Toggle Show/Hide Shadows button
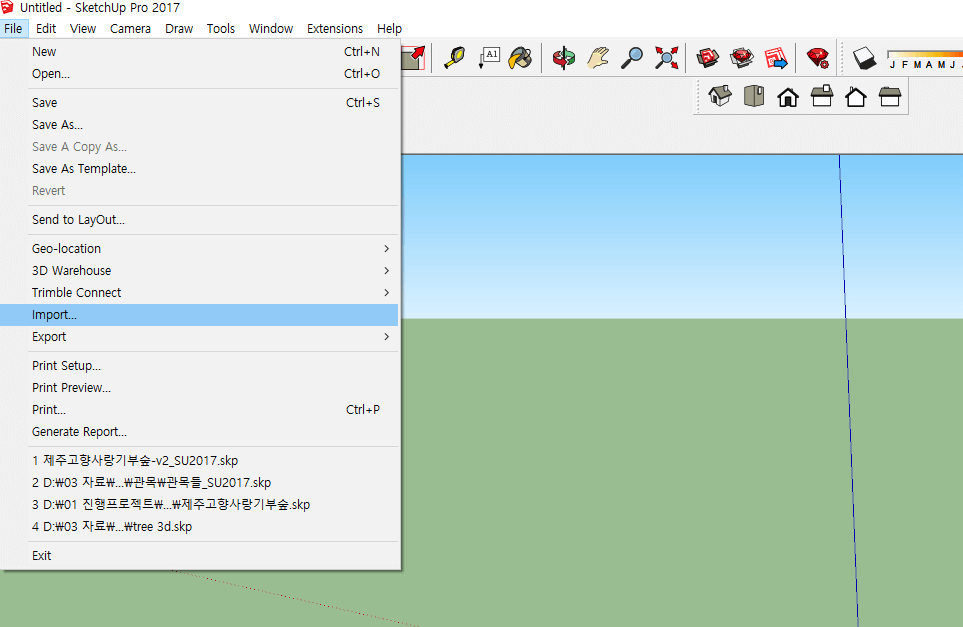 click(x=864, y=58)
